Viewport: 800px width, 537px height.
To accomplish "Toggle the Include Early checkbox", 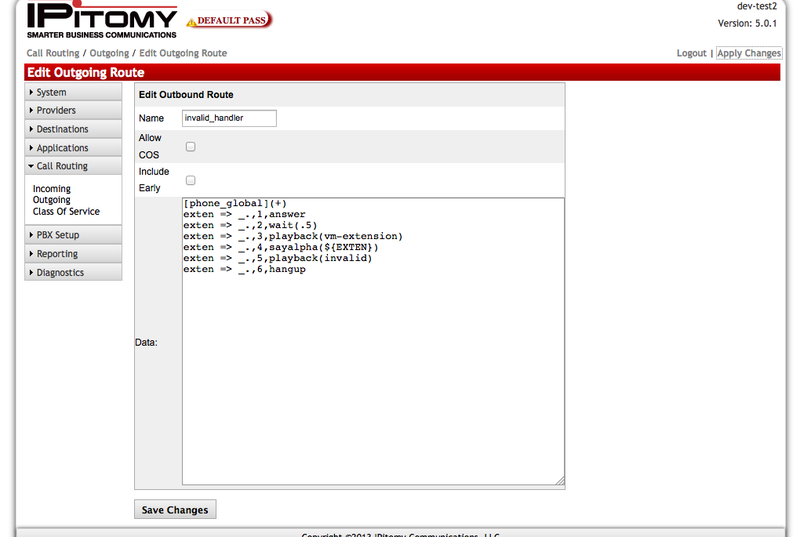I will 191,181.
